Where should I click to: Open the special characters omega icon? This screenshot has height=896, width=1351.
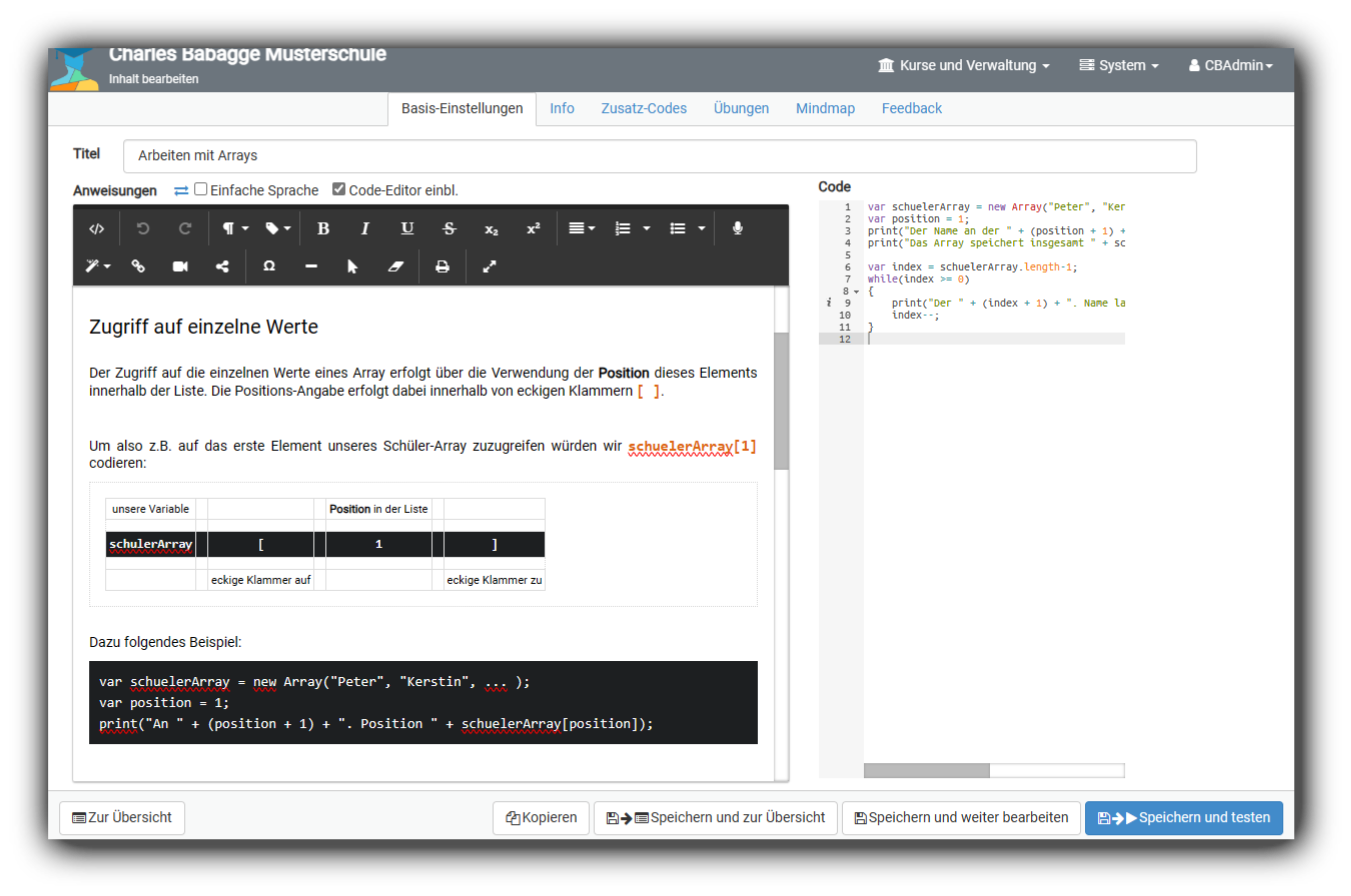(268, 266)
